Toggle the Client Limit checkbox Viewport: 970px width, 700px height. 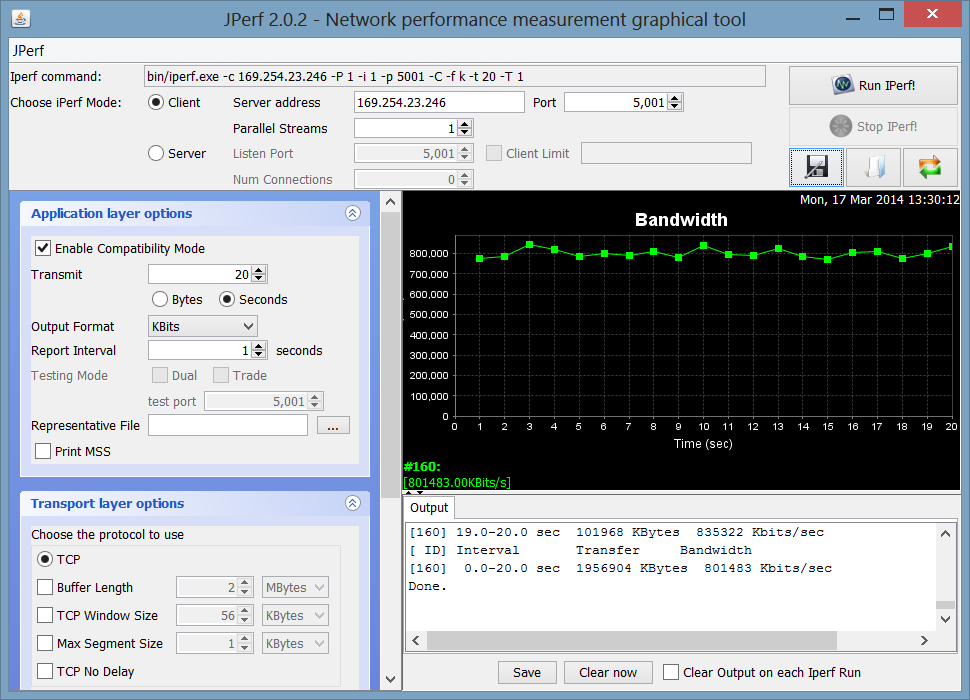[x=494, y=153]
